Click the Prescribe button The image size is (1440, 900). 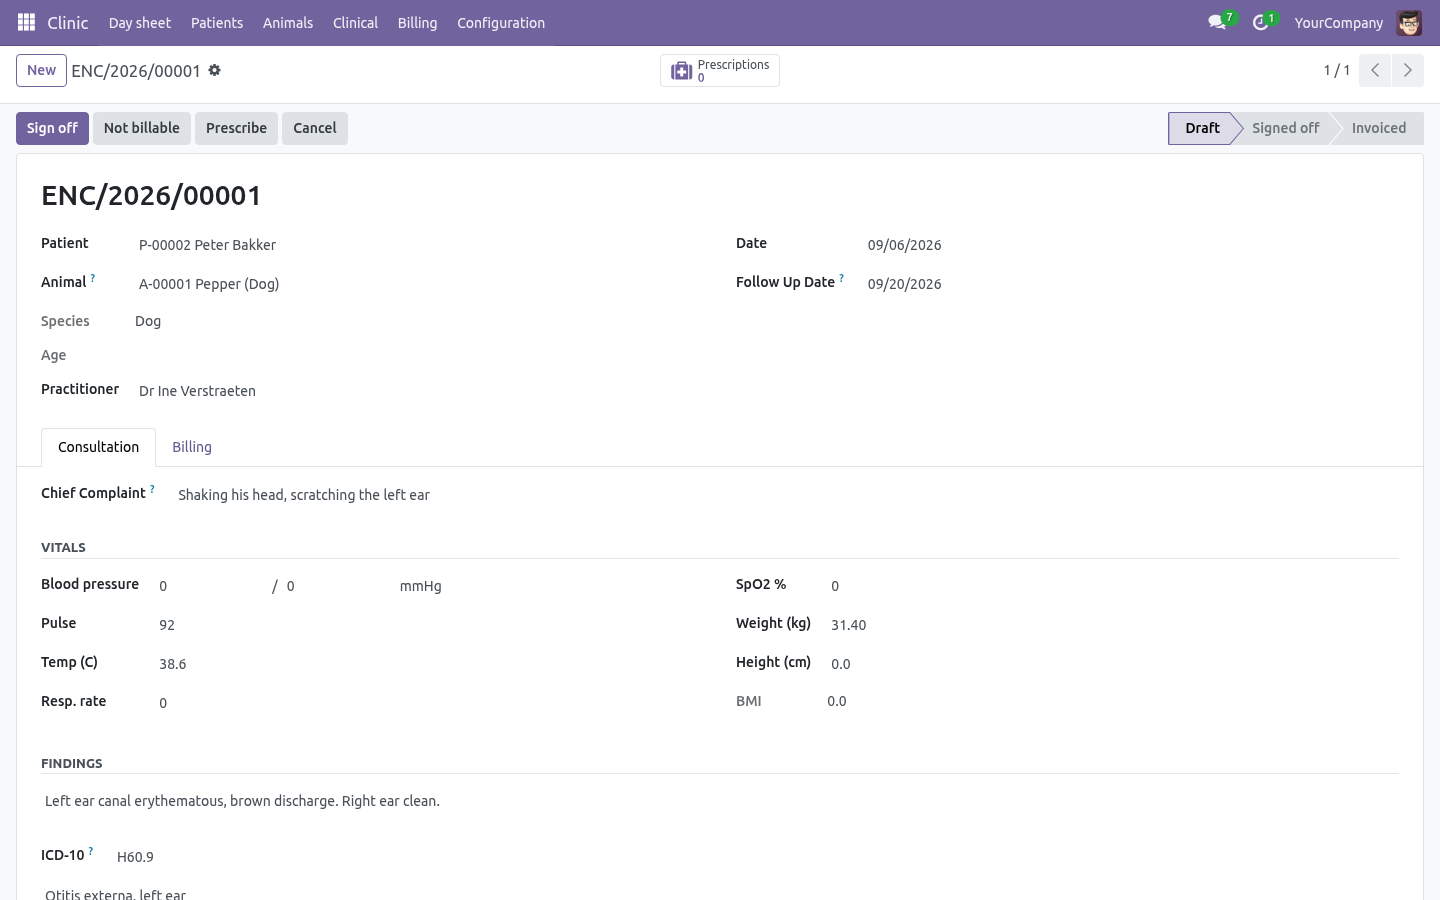(236, 128)
